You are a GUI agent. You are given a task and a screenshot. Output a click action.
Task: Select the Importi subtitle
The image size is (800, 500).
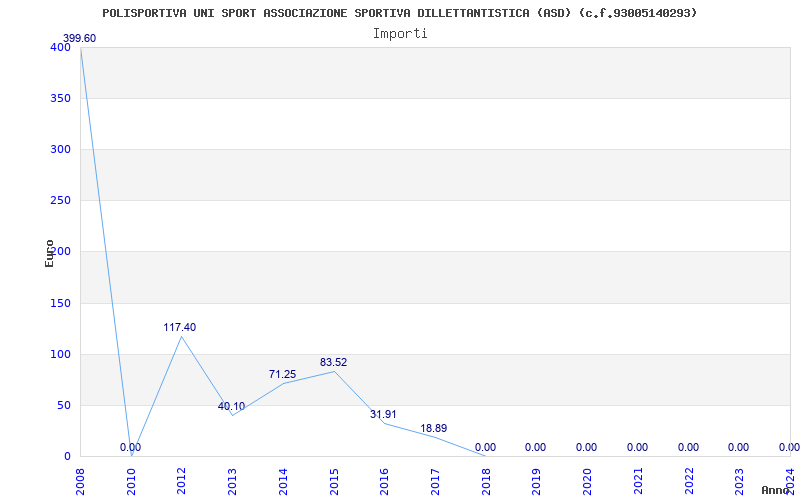pos(400,33)
